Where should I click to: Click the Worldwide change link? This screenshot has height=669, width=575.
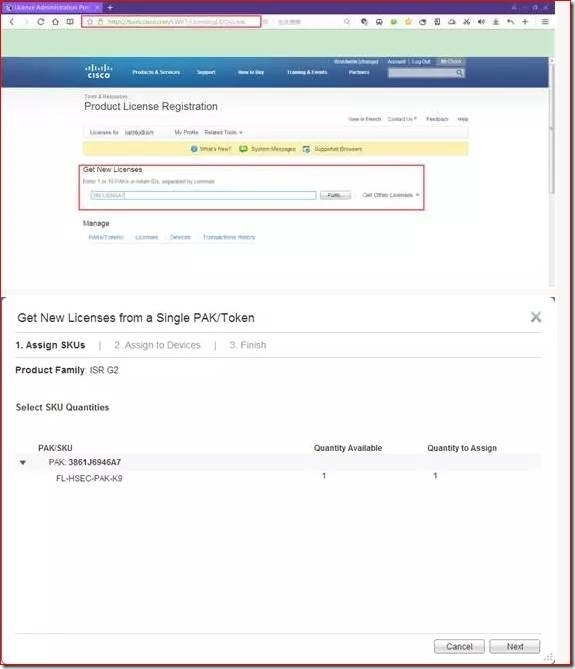356,61
